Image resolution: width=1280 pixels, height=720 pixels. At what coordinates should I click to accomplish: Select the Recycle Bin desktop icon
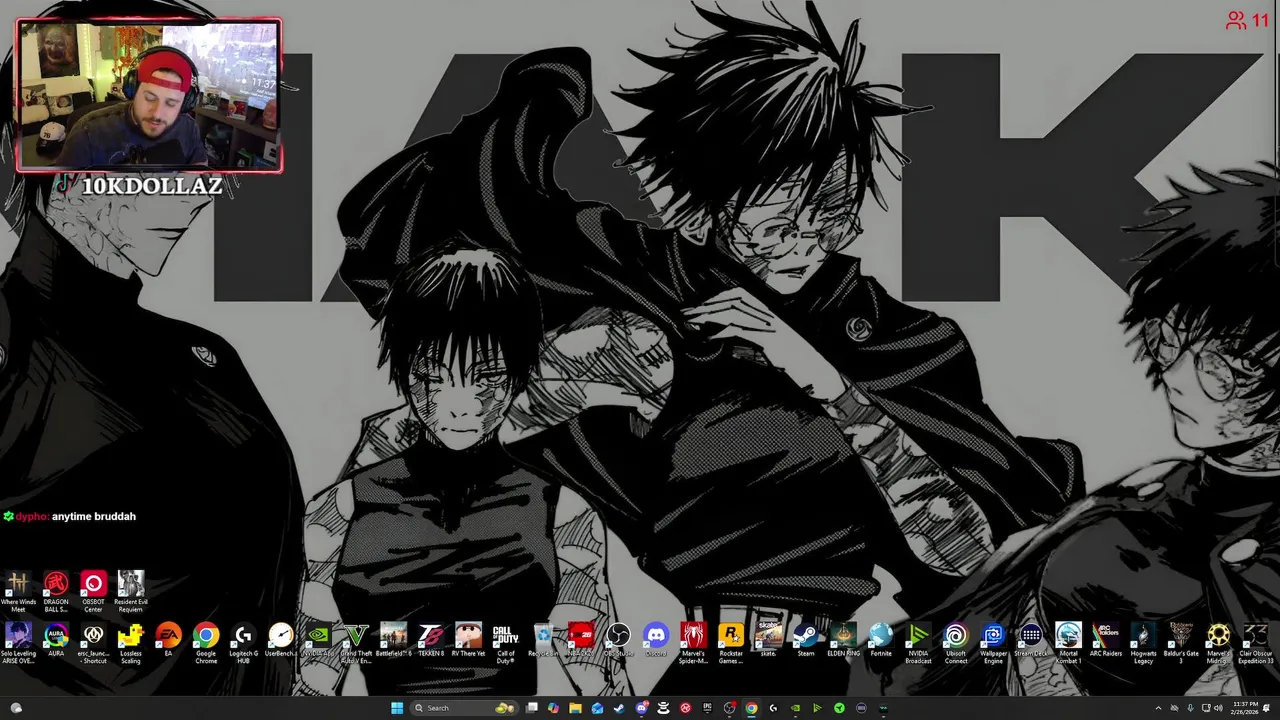point(543,641)
